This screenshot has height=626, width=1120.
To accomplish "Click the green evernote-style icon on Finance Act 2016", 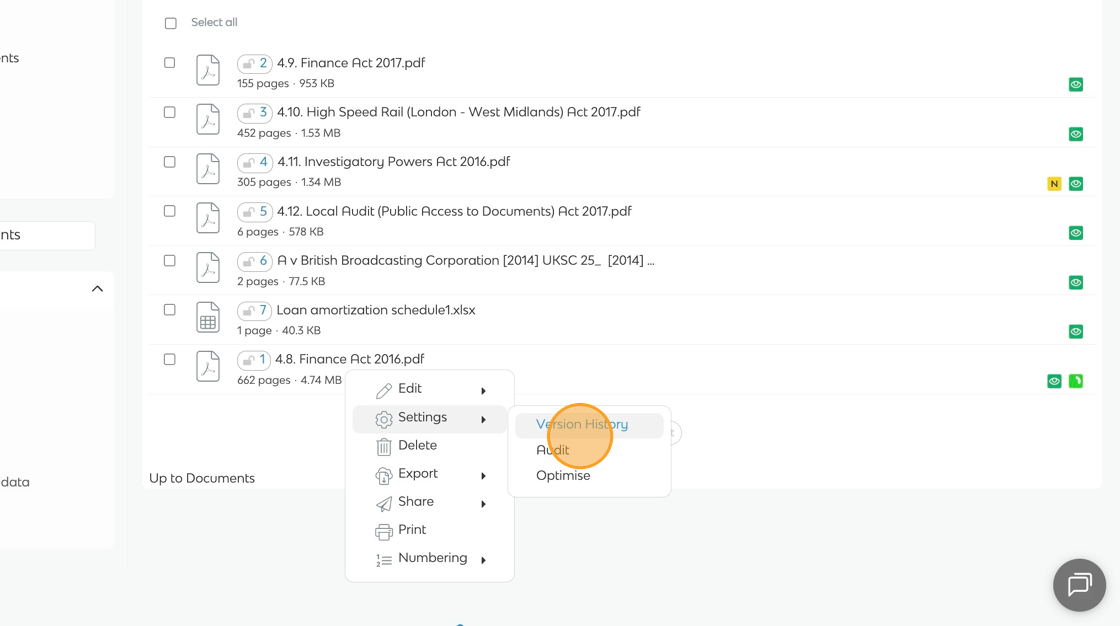I will tap(1076, 381).
